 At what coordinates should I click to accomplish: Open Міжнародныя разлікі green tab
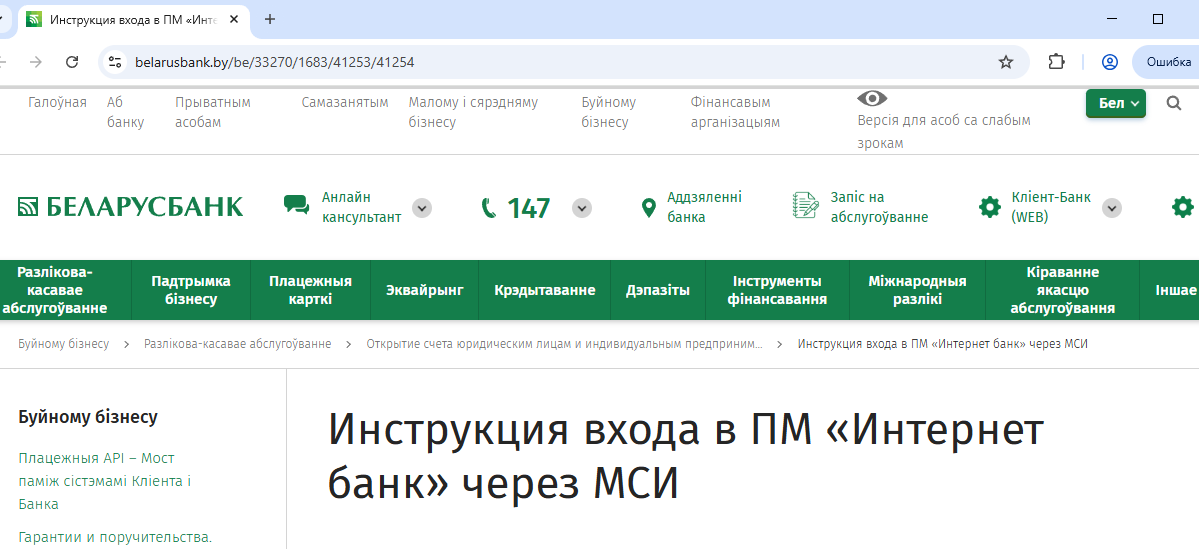click(x=918, y=291)
